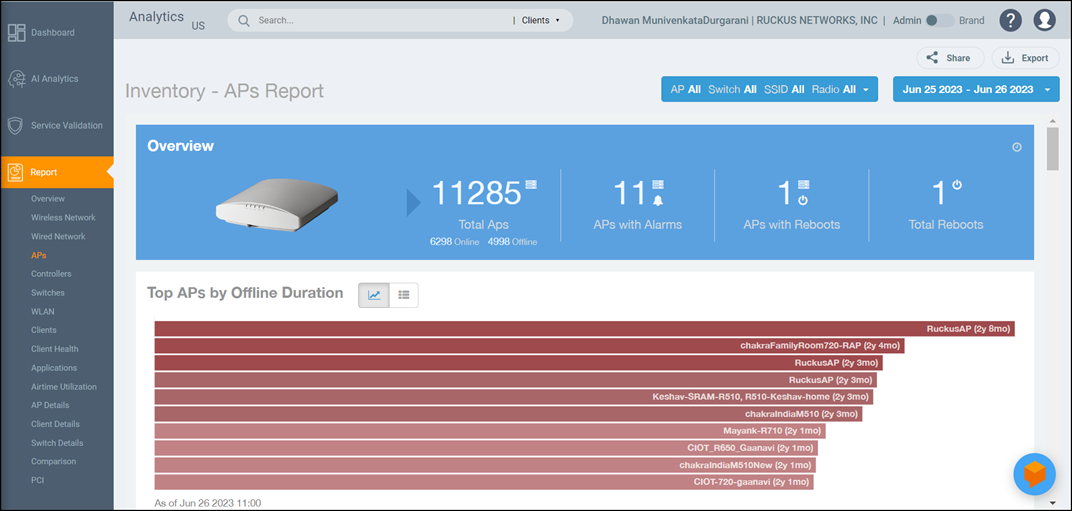The height and width of the screenshot is (511, 1072).
Task: Open the Controllers report
Action: pos(51,274)
